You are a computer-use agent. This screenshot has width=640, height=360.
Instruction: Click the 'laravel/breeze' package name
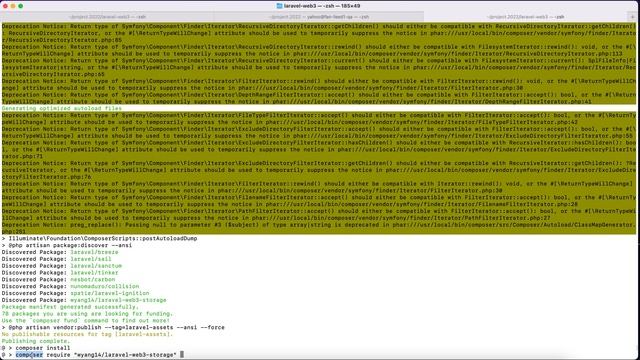(x=94, y=252)
